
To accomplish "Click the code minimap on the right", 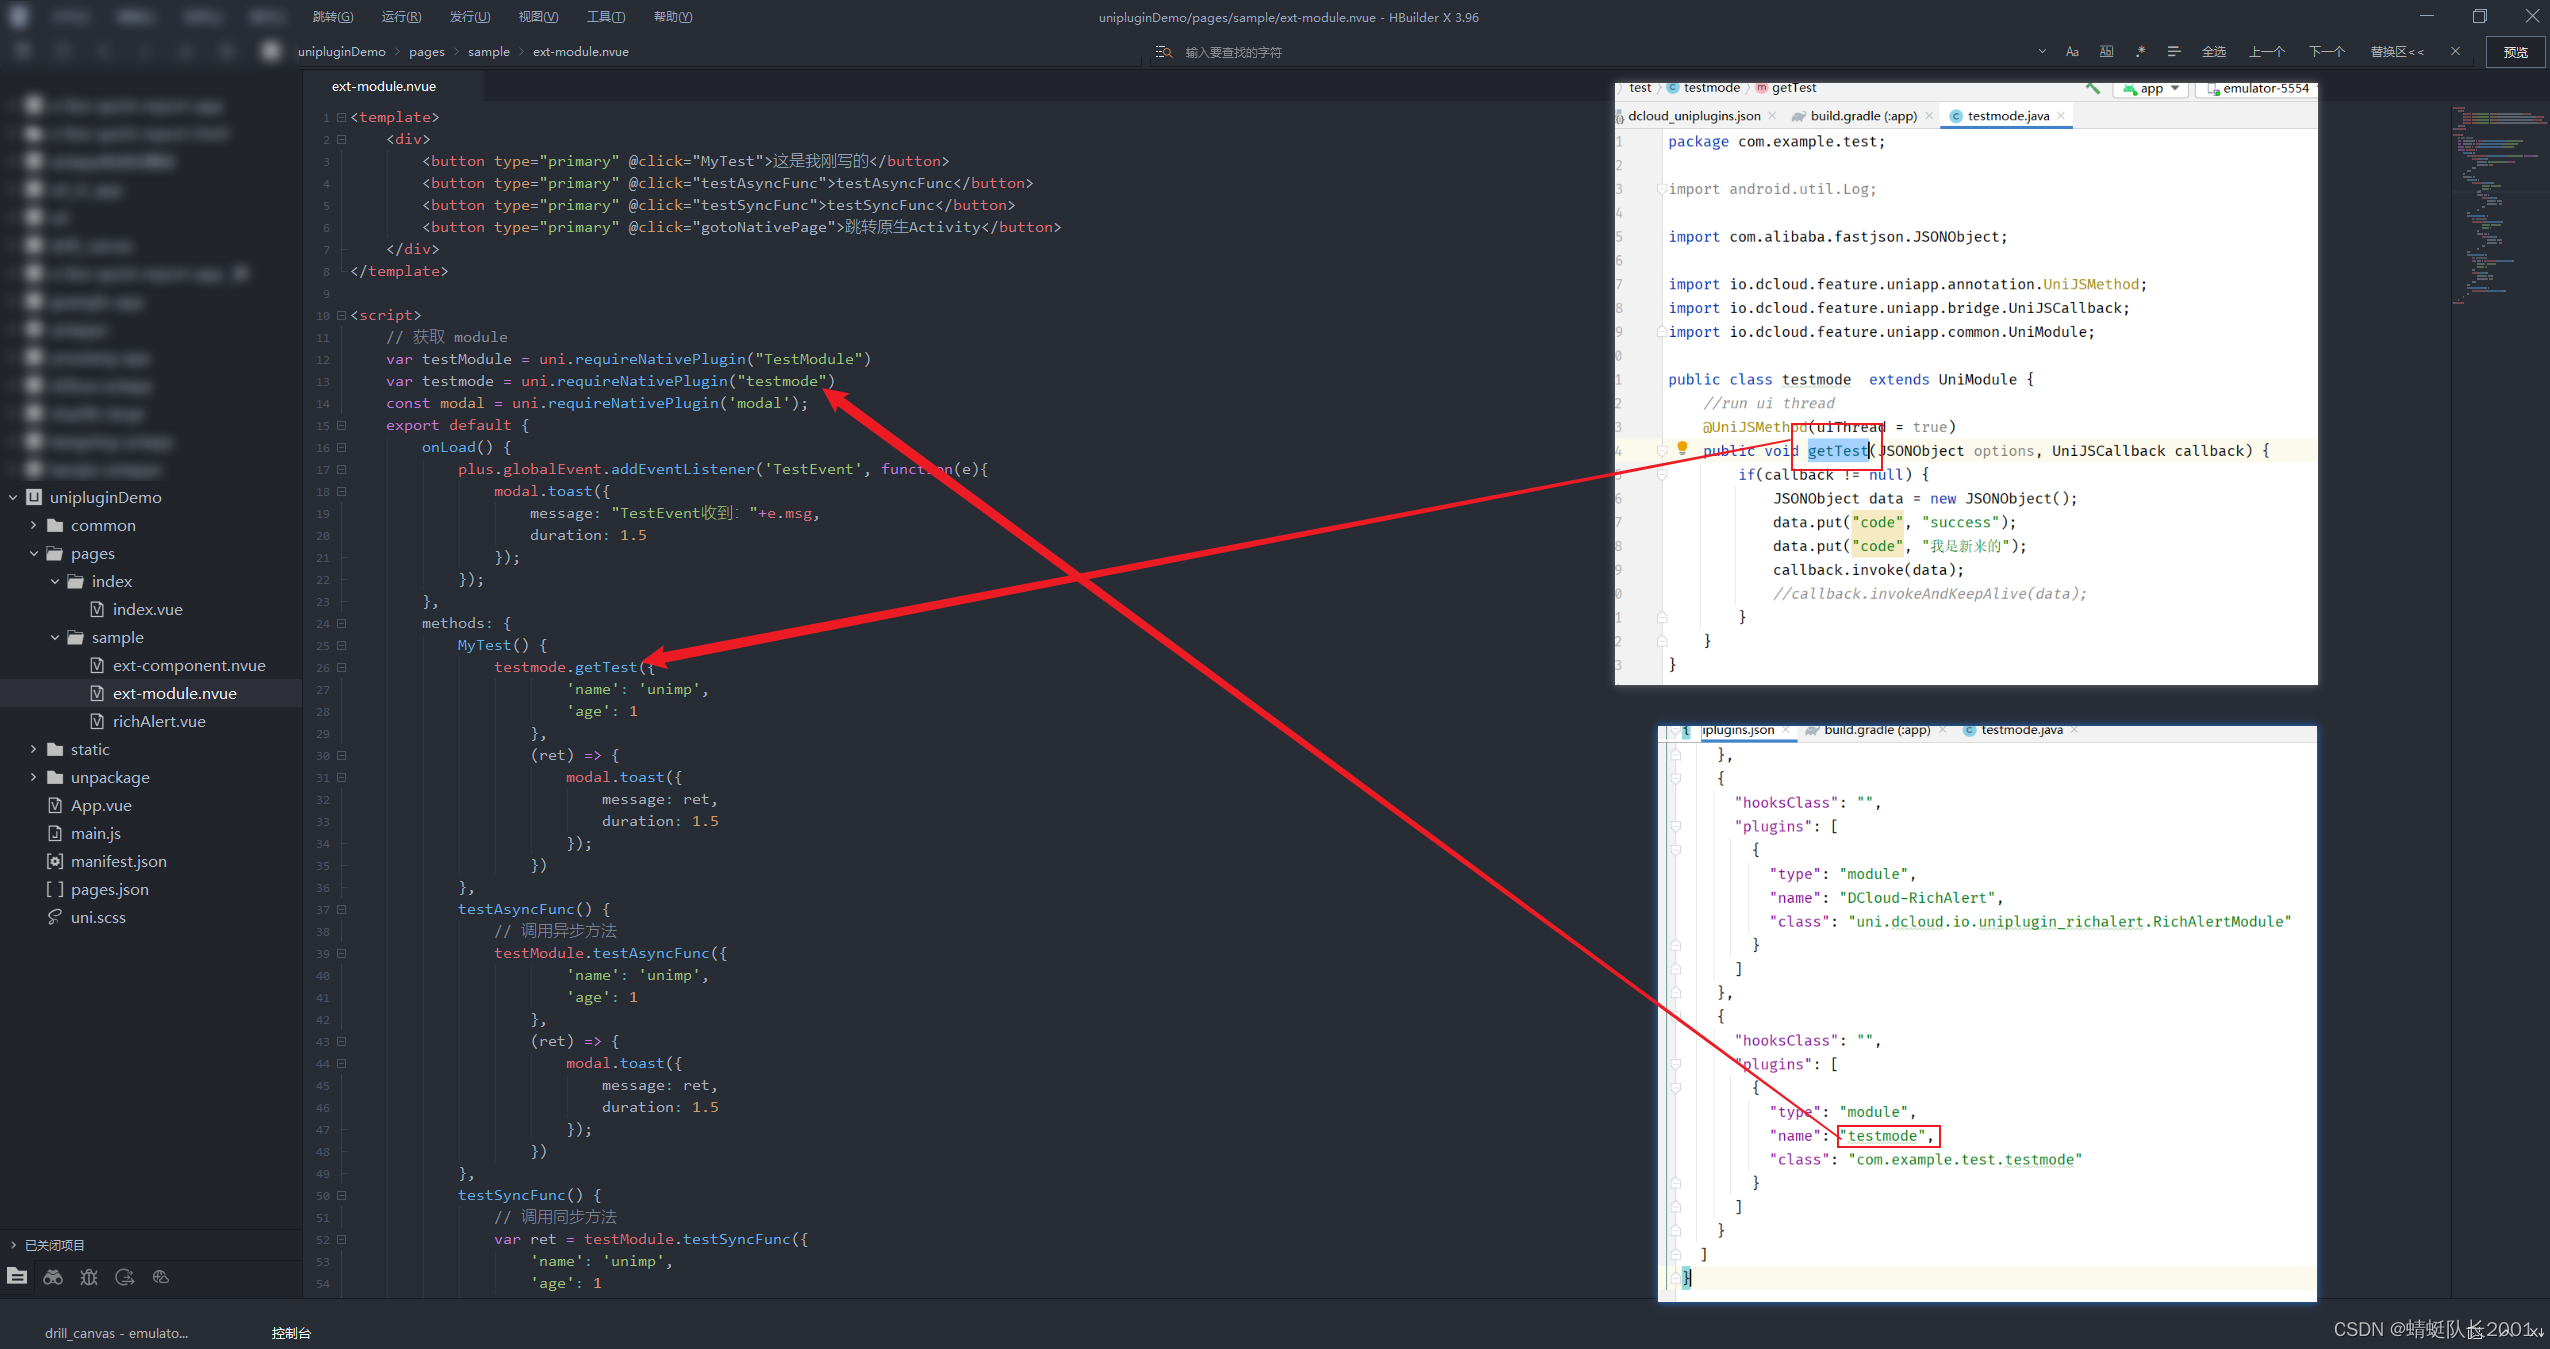I will [x=2500, y=205].
